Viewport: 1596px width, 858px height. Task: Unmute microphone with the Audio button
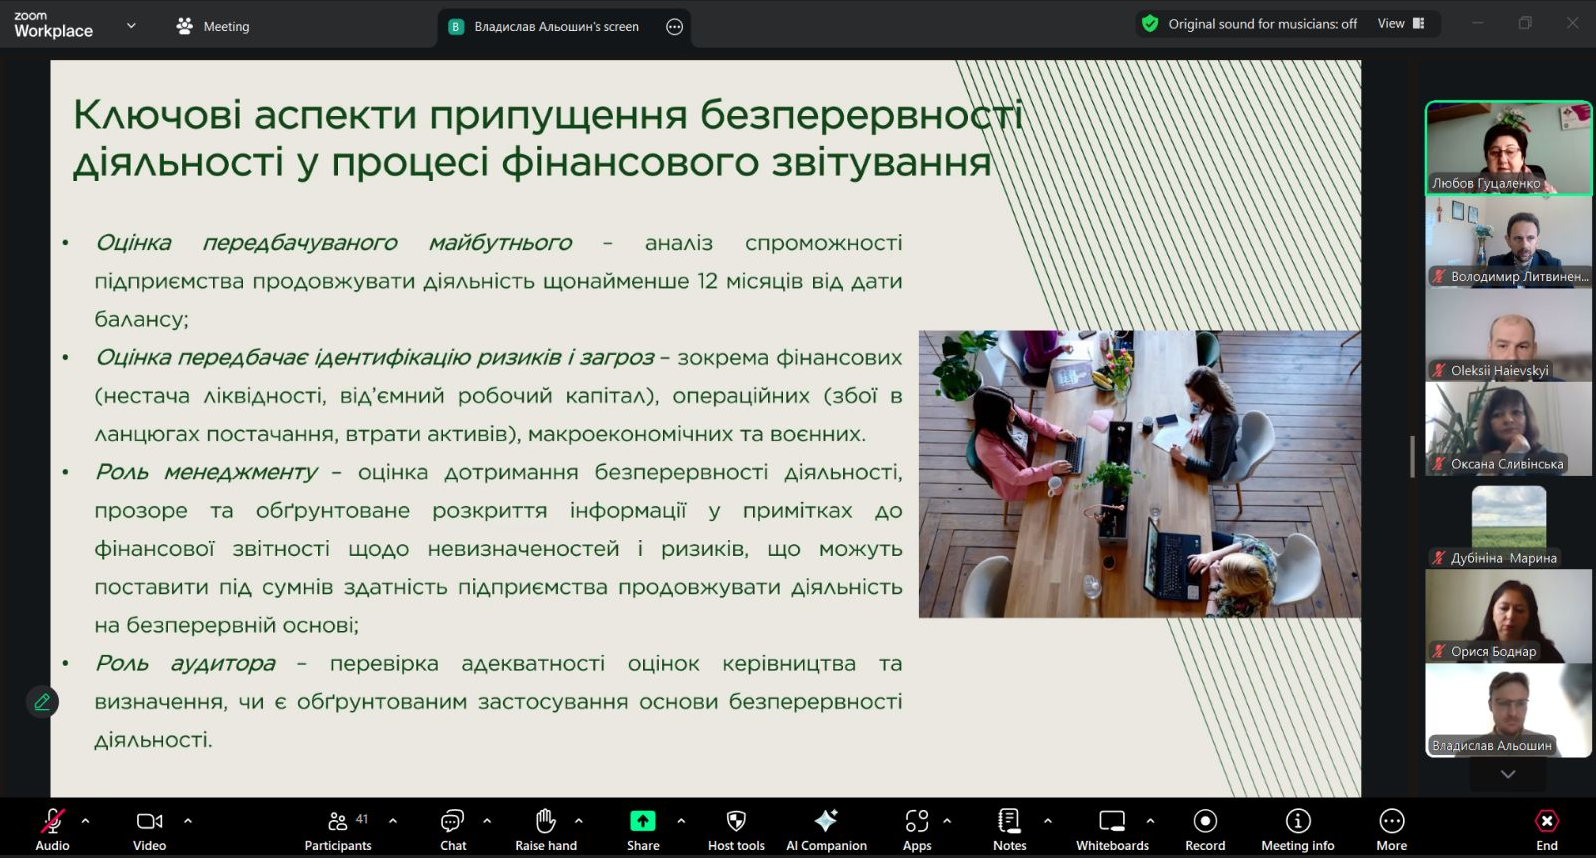52,829
